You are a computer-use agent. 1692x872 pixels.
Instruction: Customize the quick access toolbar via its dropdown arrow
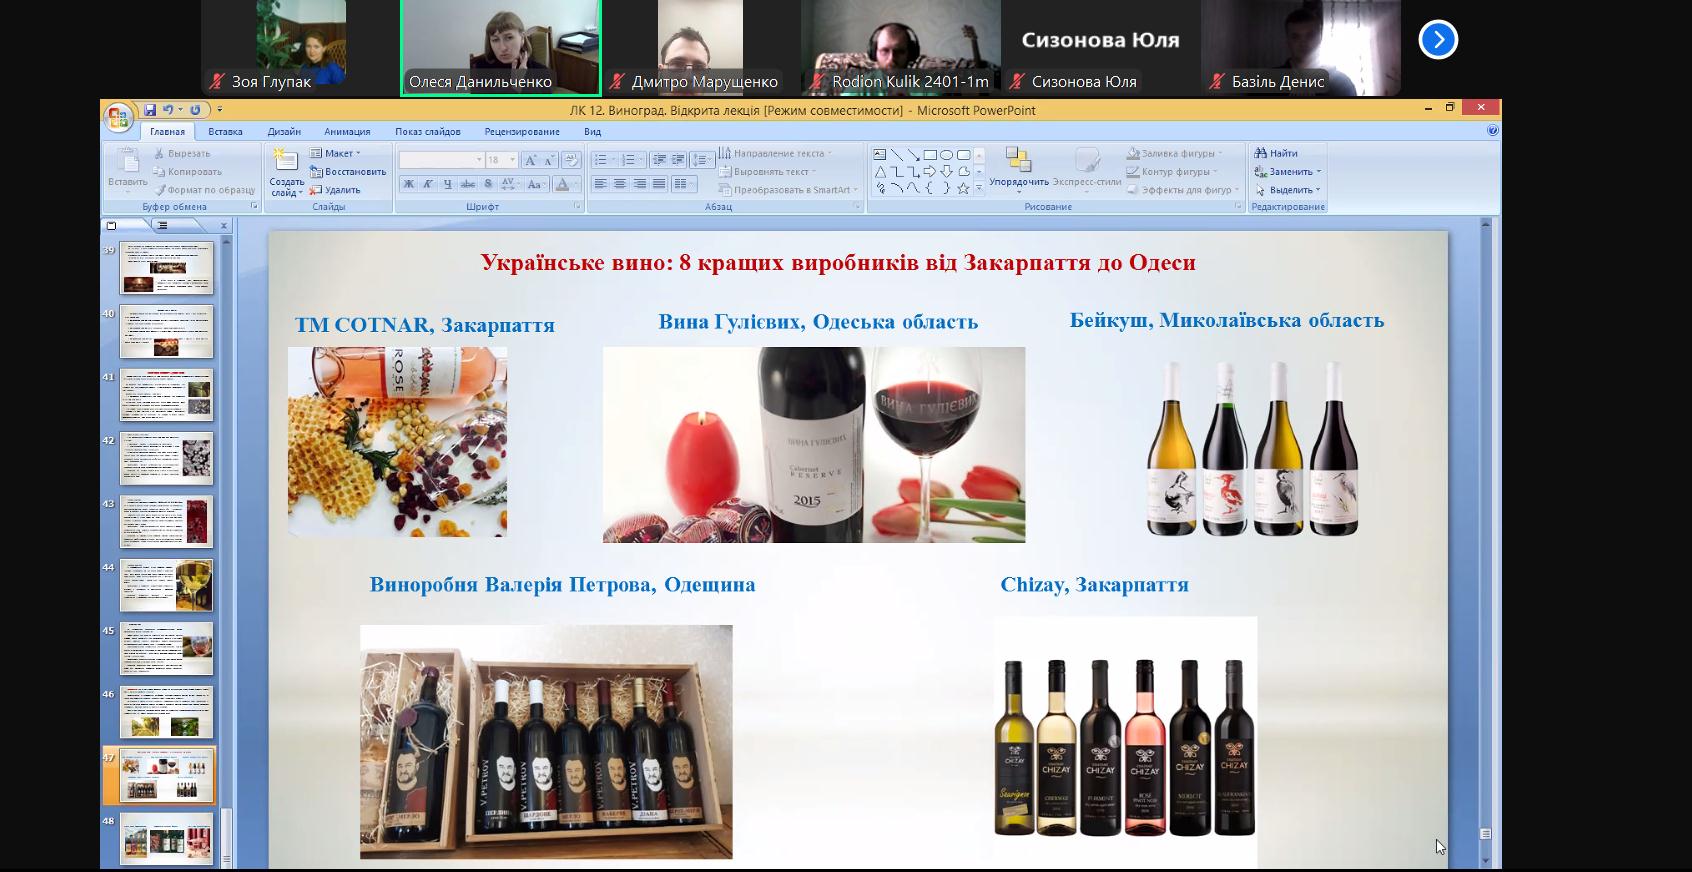tap(220, 110)
